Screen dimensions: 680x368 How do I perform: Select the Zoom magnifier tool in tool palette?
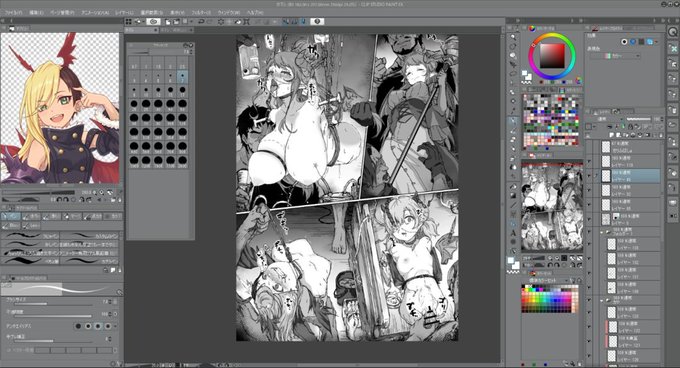513,37
